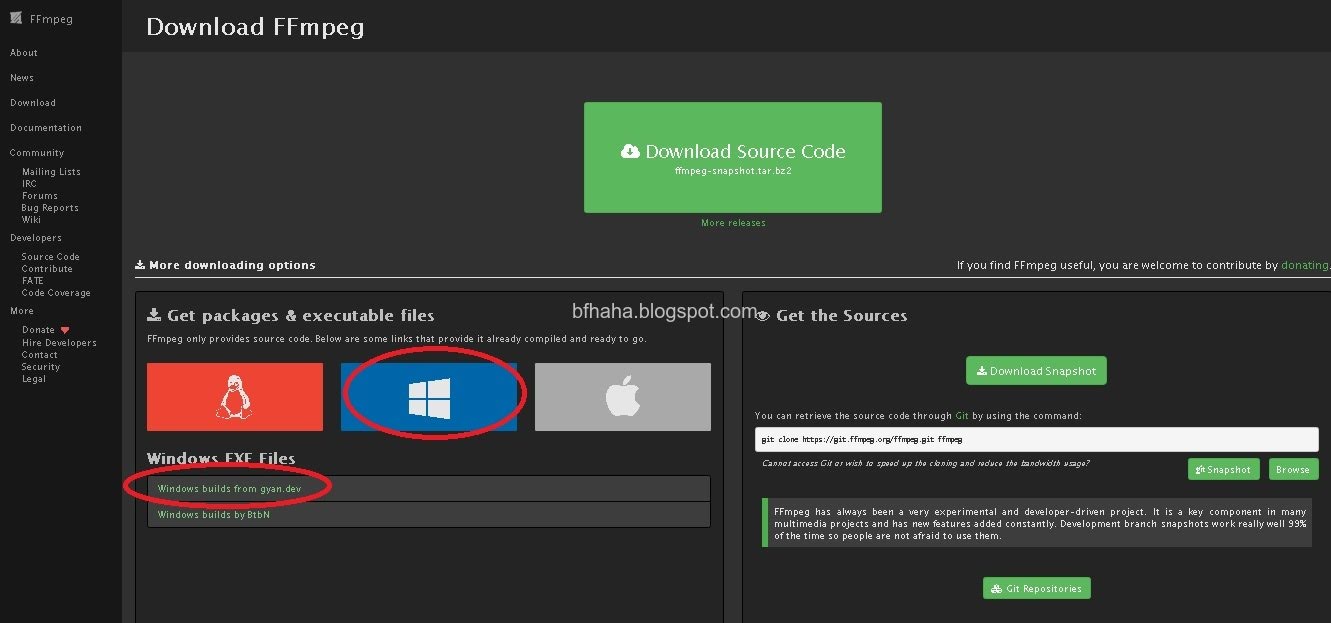
Task: Open Documentation from the sidebar
Action: (46, 128)
